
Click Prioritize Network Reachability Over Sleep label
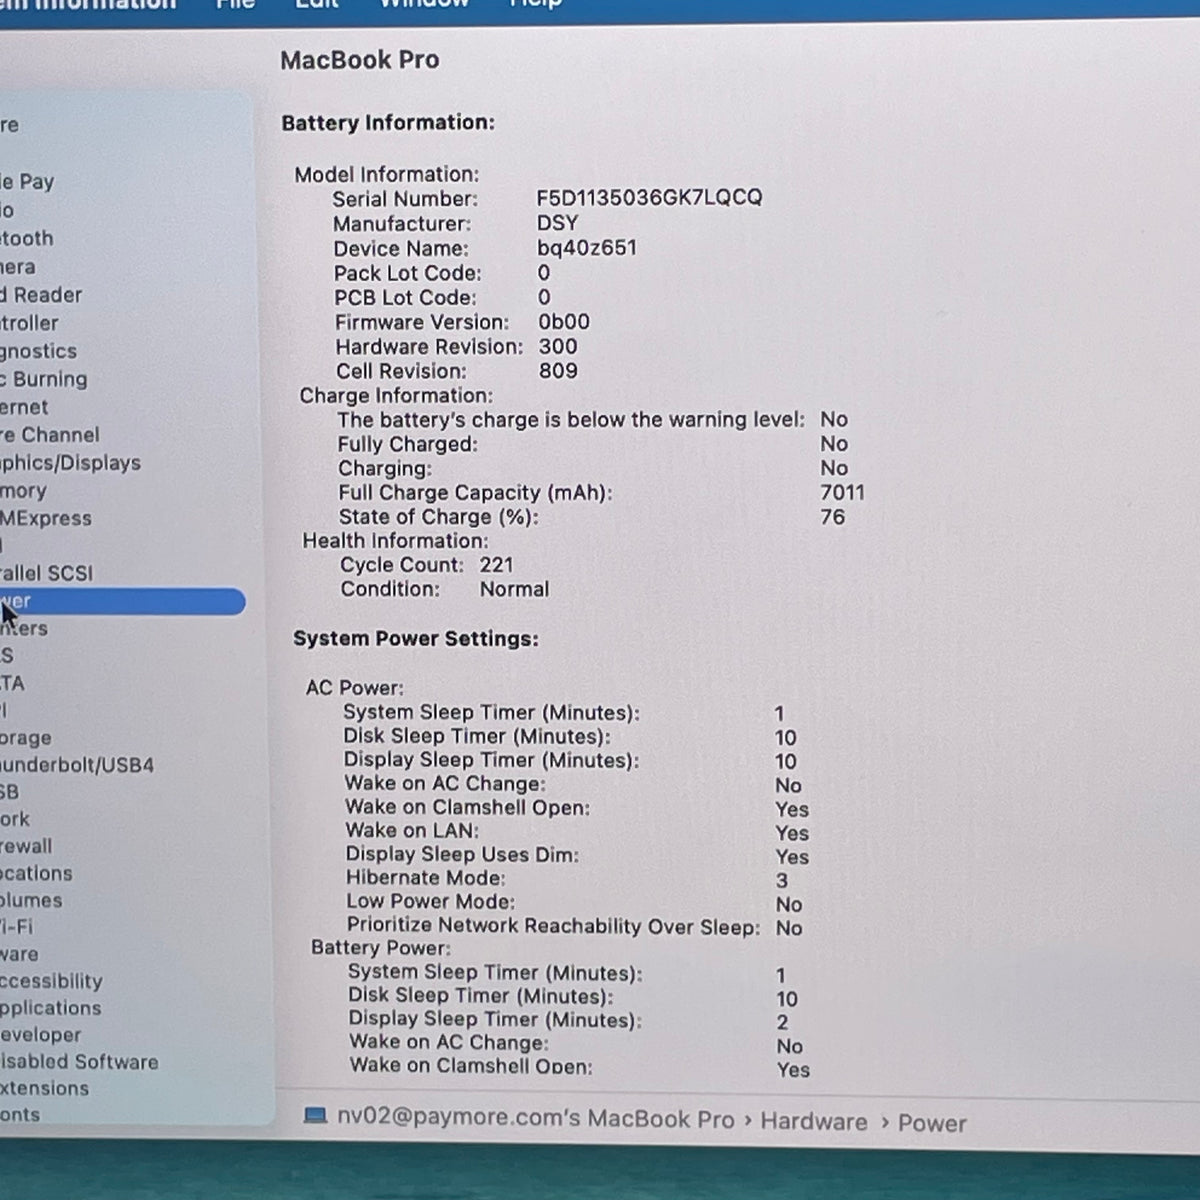pyautogui.click(x=554, y=926)
